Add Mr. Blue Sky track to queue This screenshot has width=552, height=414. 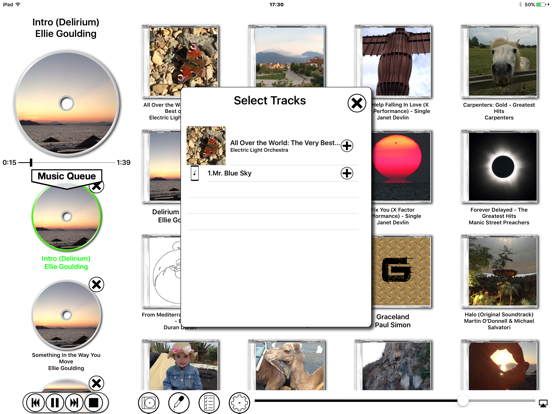coord(347,173)
